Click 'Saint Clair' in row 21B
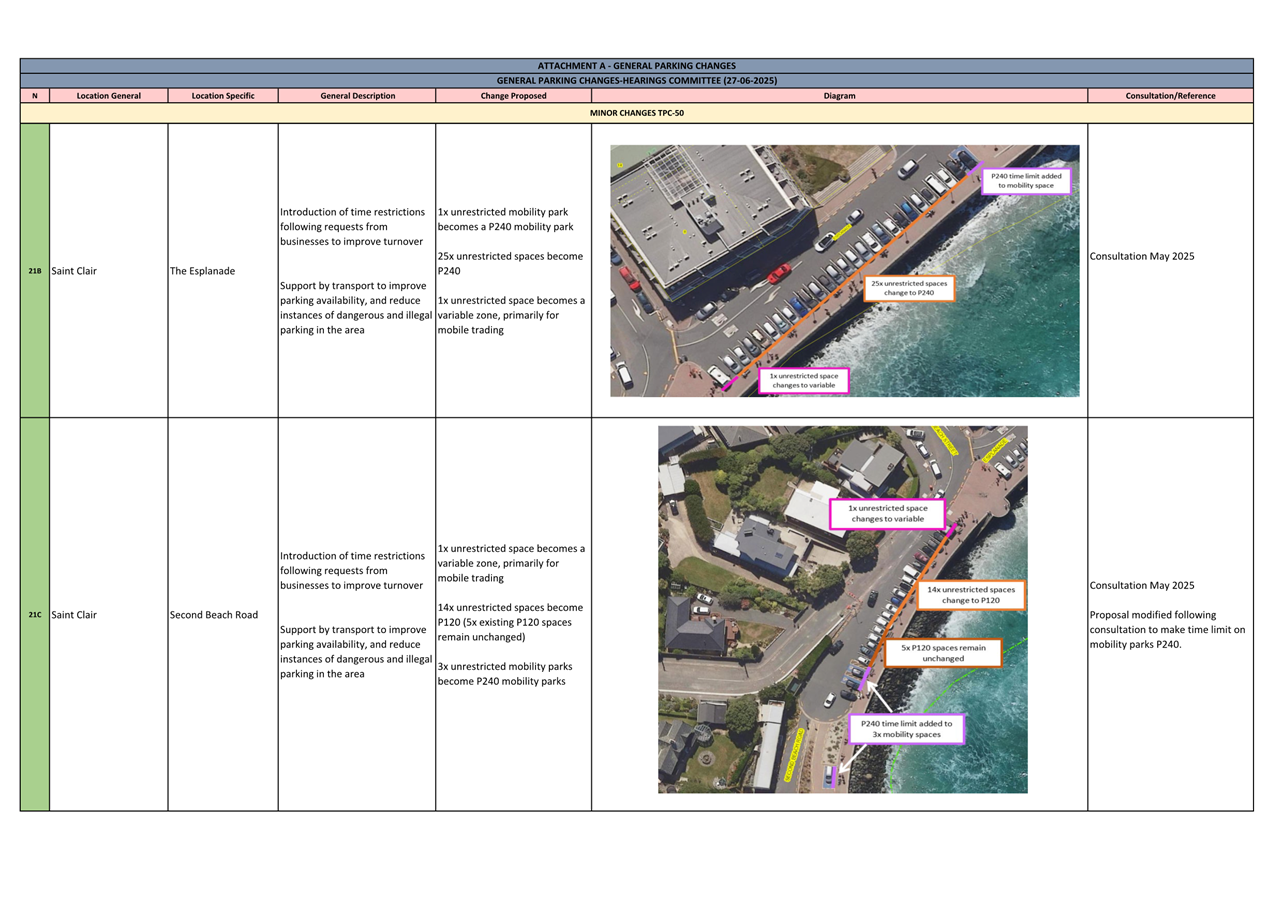Screen dimensions: 1283x907 [x=74, y=271]
